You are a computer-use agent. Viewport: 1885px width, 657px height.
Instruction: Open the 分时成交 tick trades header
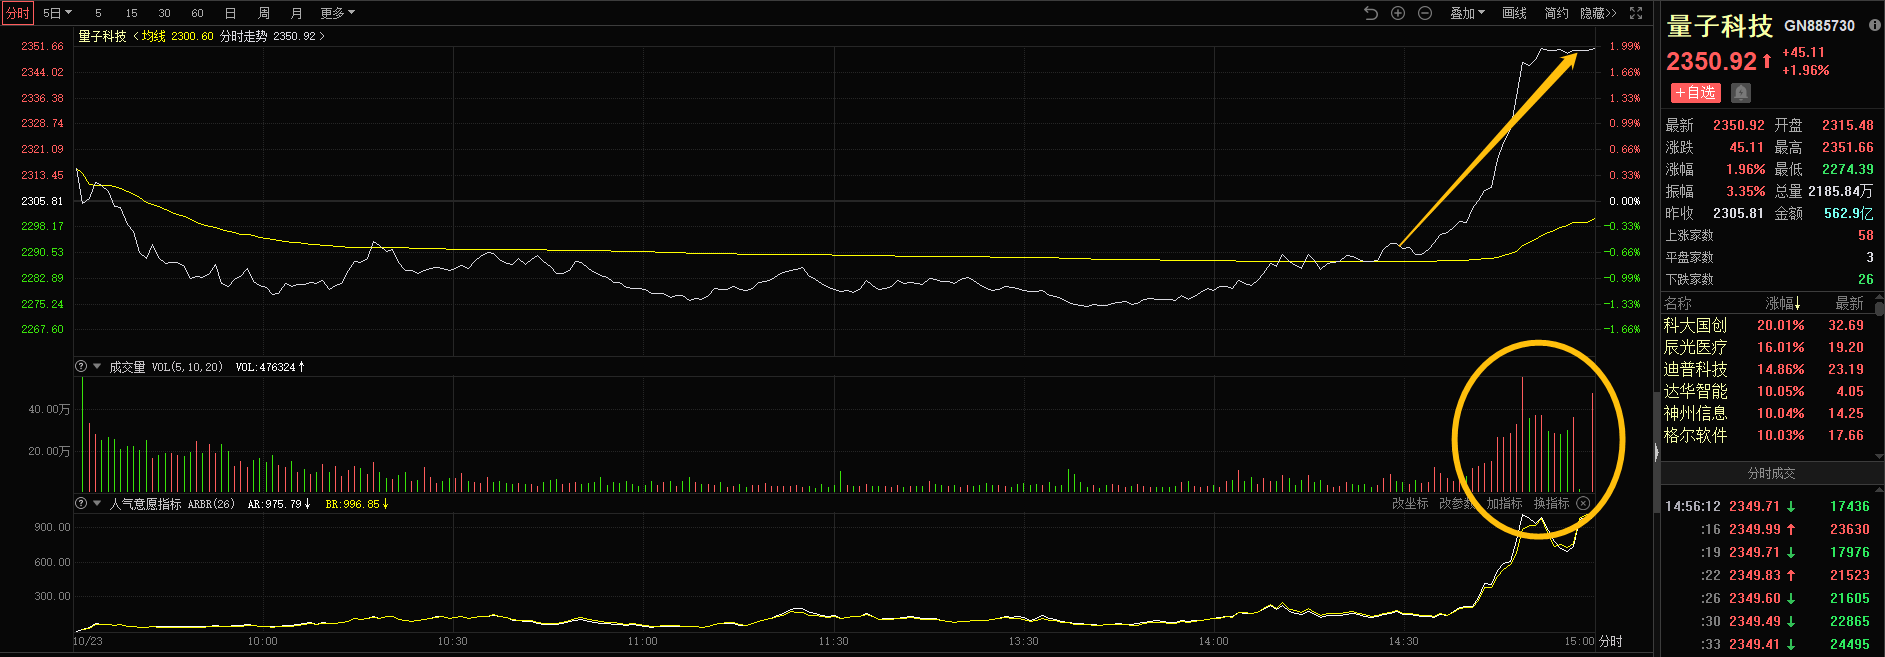tap(1771, 473)
